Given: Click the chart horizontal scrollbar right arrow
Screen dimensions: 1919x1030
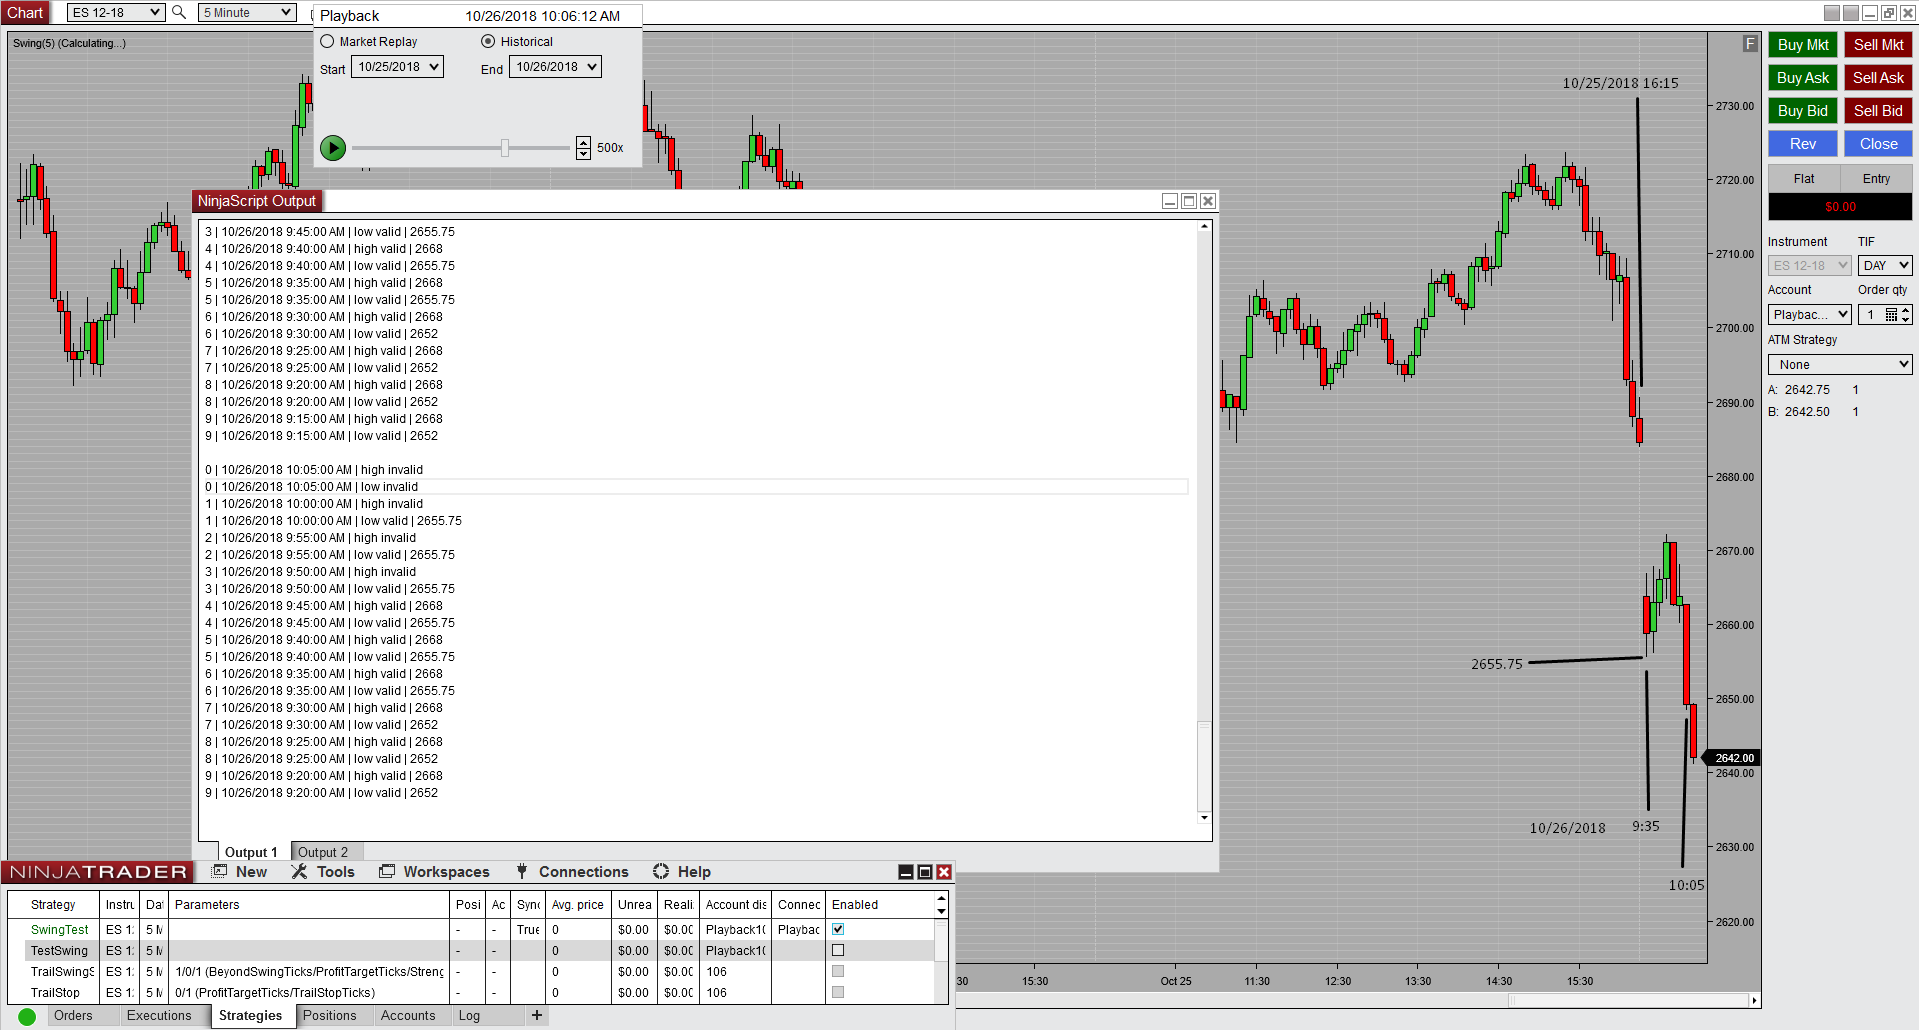Looking at the screenshot, I should [x=1754, y=1000].
